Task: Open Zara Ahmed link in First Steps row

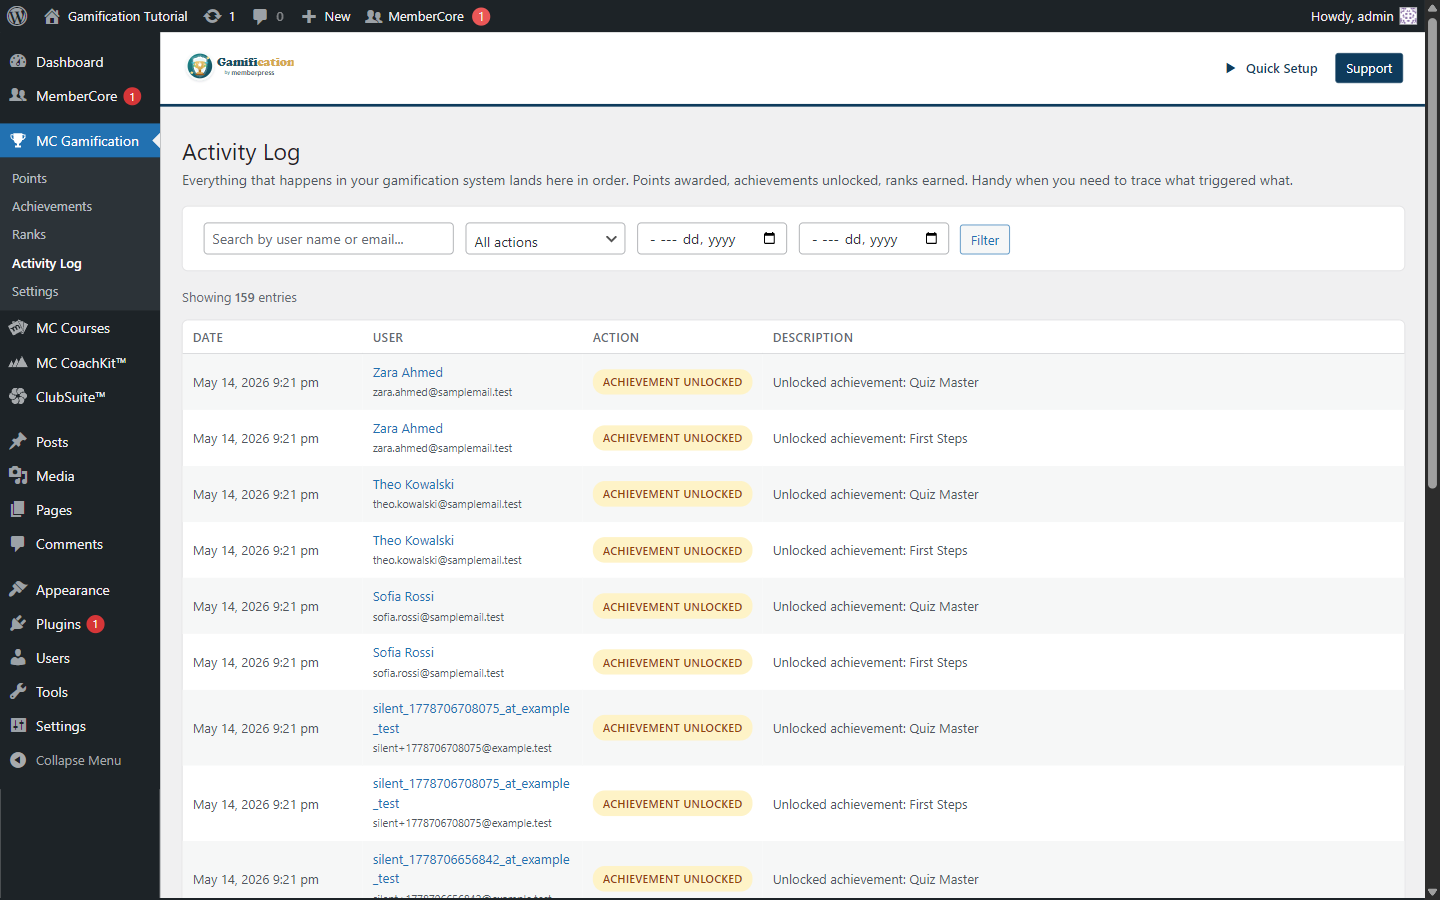Action: click(407, 428)
